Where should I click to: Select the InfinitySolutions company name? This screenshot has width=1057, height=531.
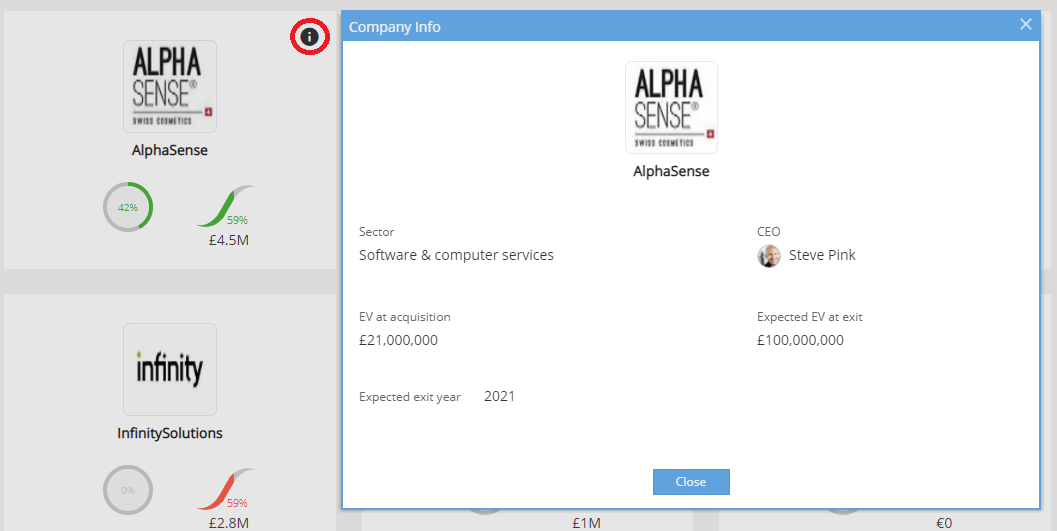170,433
